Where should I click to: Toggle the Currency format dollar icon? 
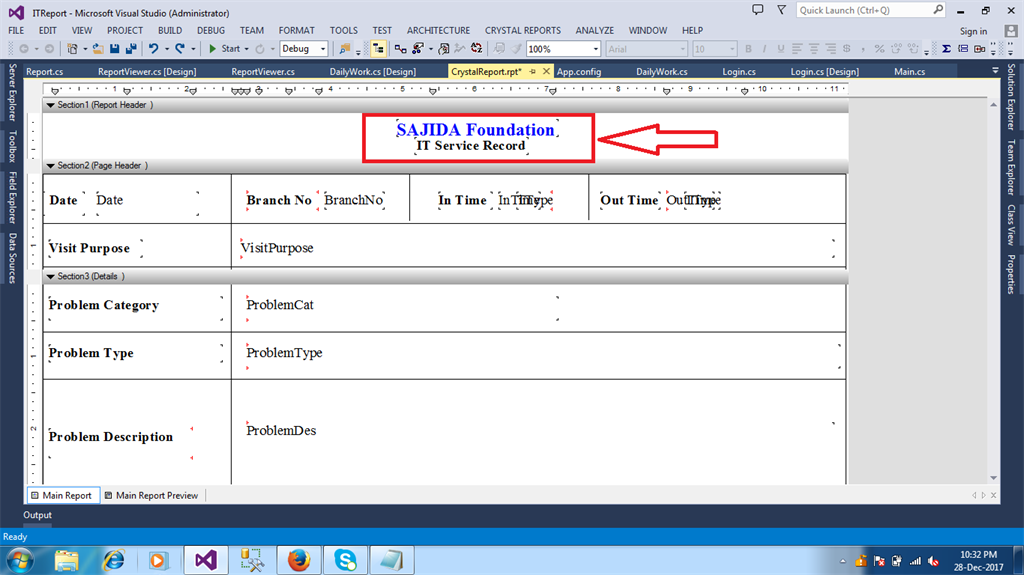[x=846, y=48]
